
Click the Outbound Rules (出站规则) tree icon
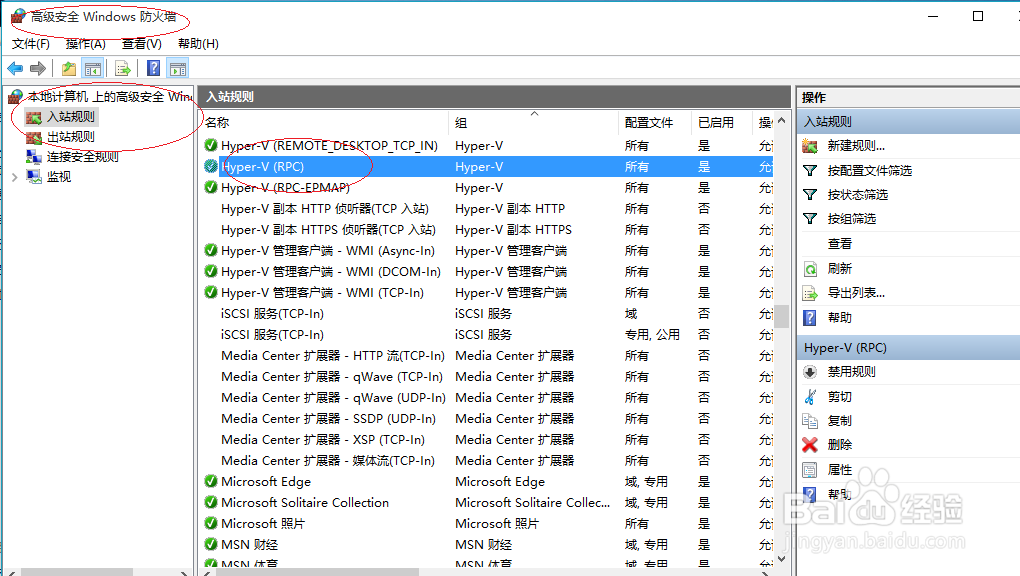(33, 137)
